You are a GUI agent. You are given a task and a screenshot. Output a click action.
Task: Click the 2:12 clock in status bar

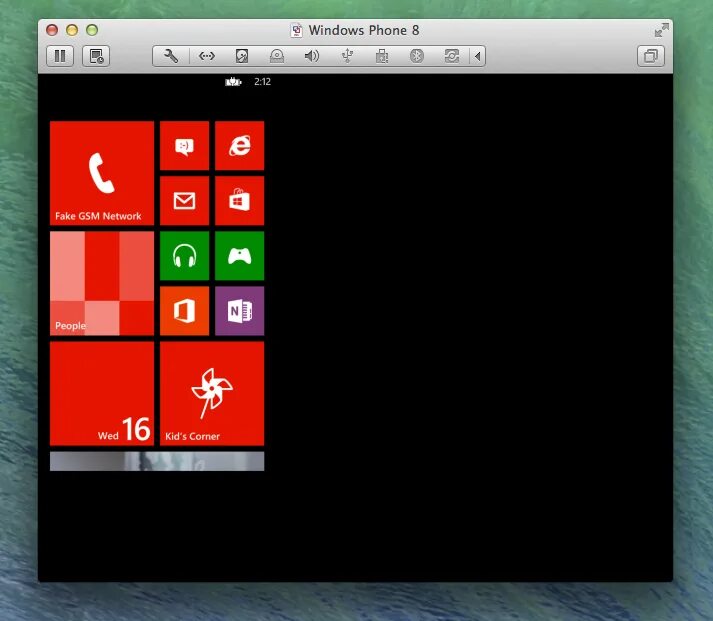[x=262, y=82]
